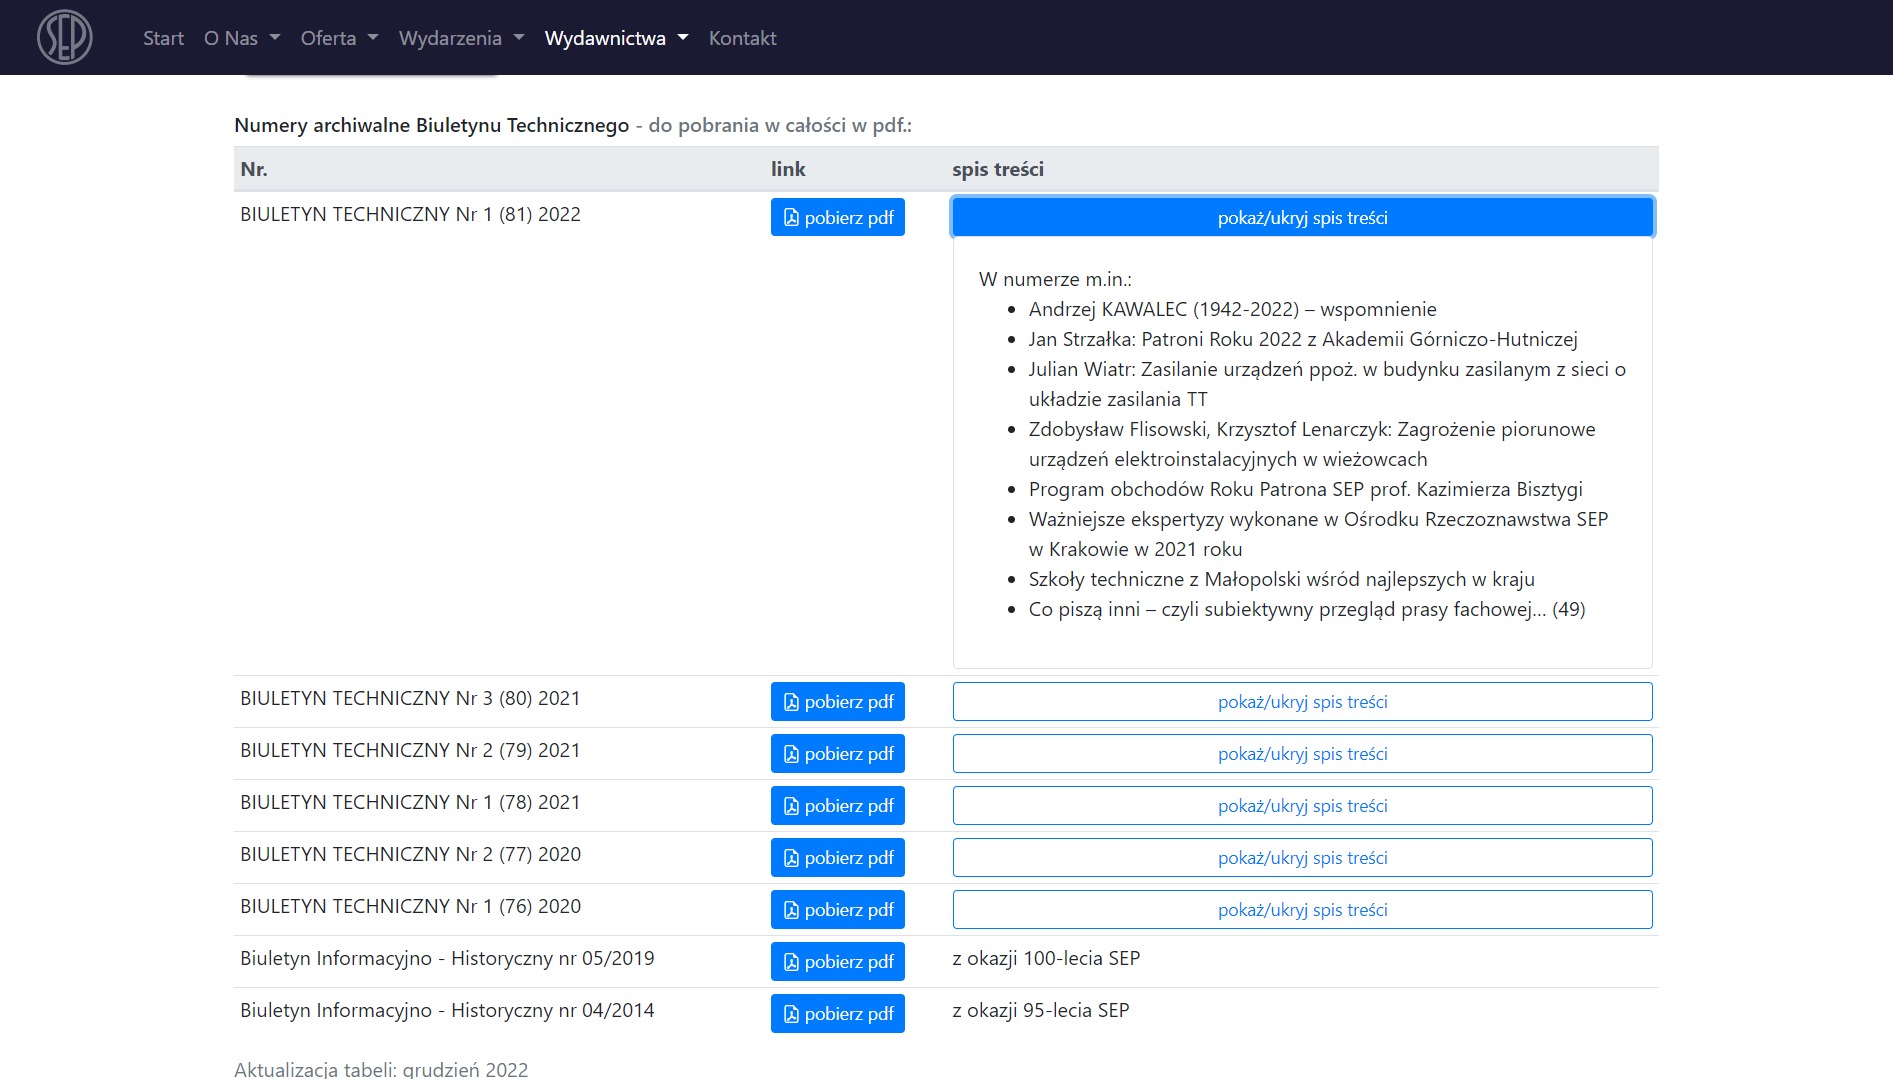Click PDF icon for Biuletyn Nr 2 (77) 2020
This screenshot has height=1079, width=1893.
tap(791, 858)
